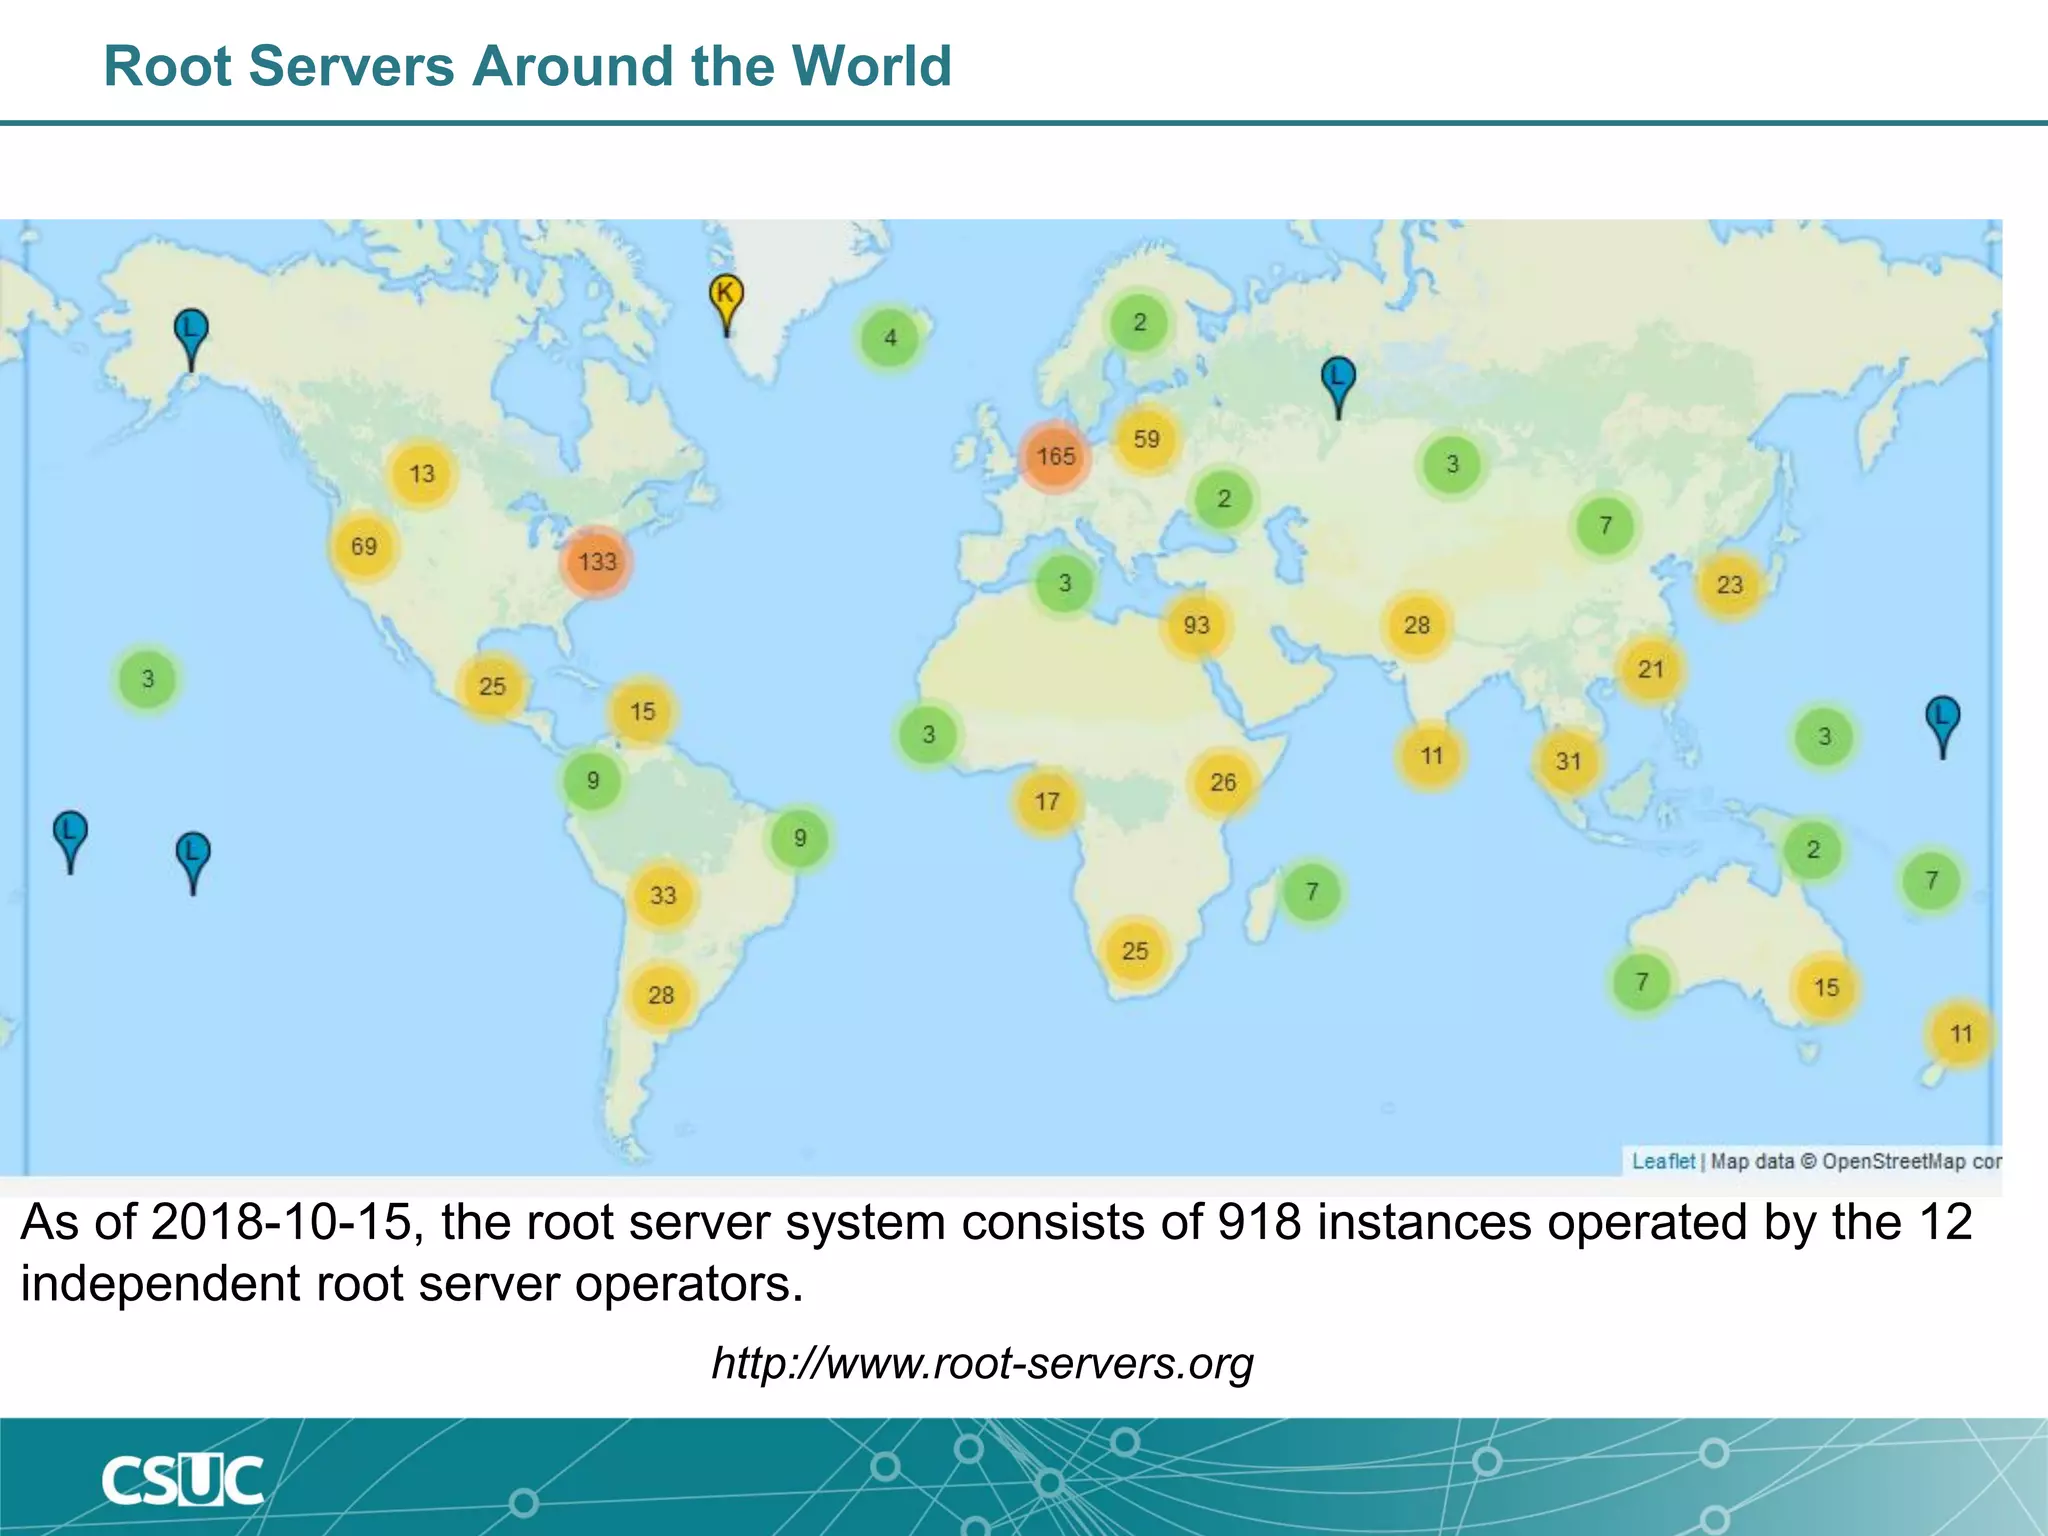This screenshot has height=1536, width=2048.
Task: Open the 3 cluster near Hawaii
Action: [148, 680]
